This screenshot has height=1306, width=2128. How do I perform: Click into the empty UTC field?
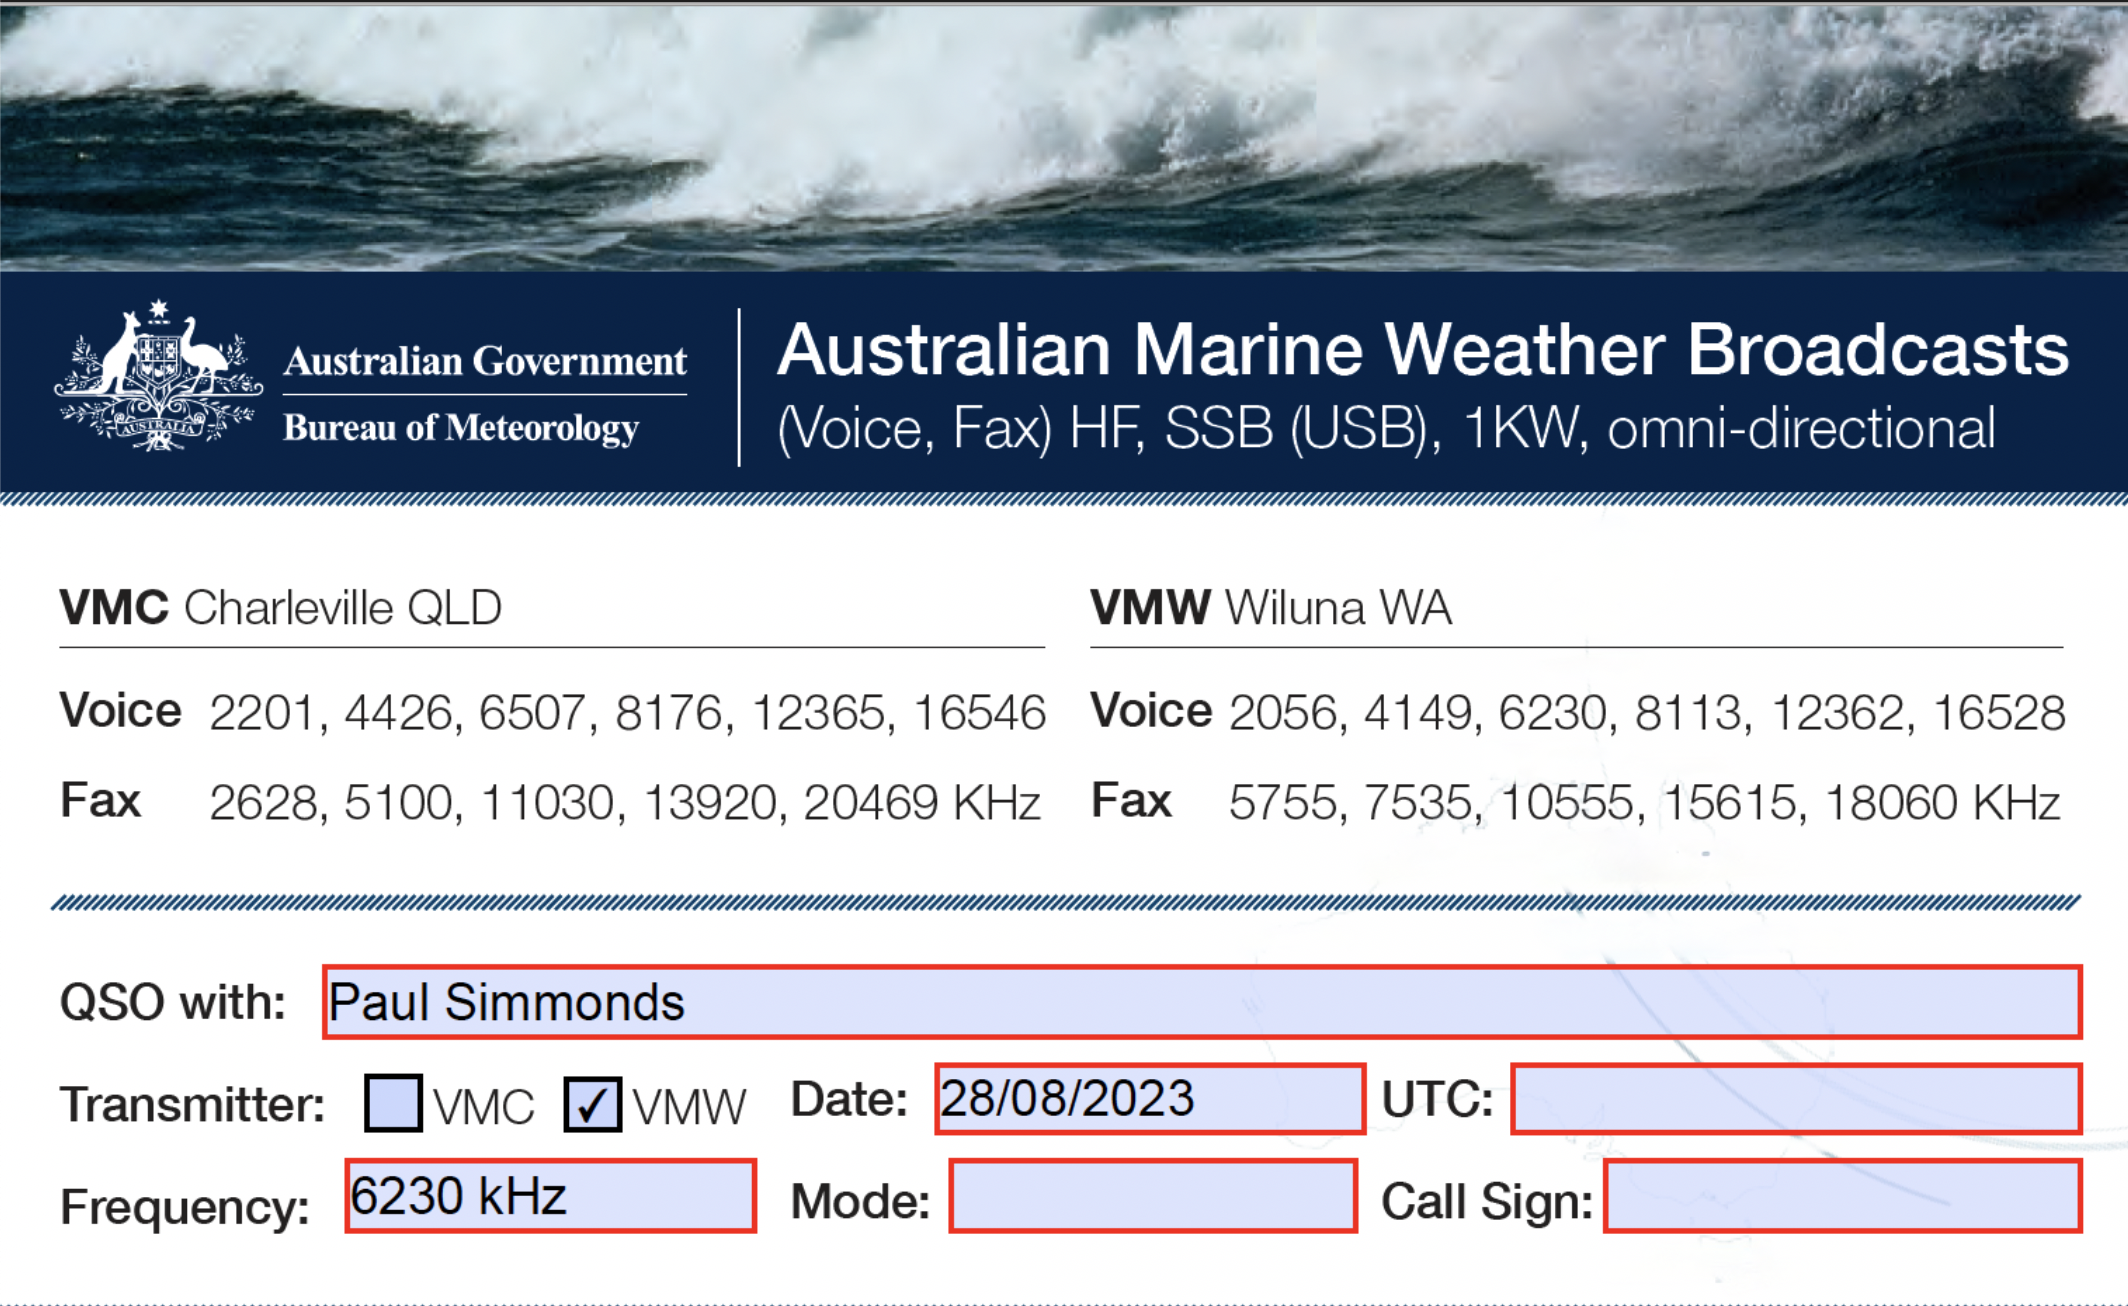[x=1795, y=1099]
